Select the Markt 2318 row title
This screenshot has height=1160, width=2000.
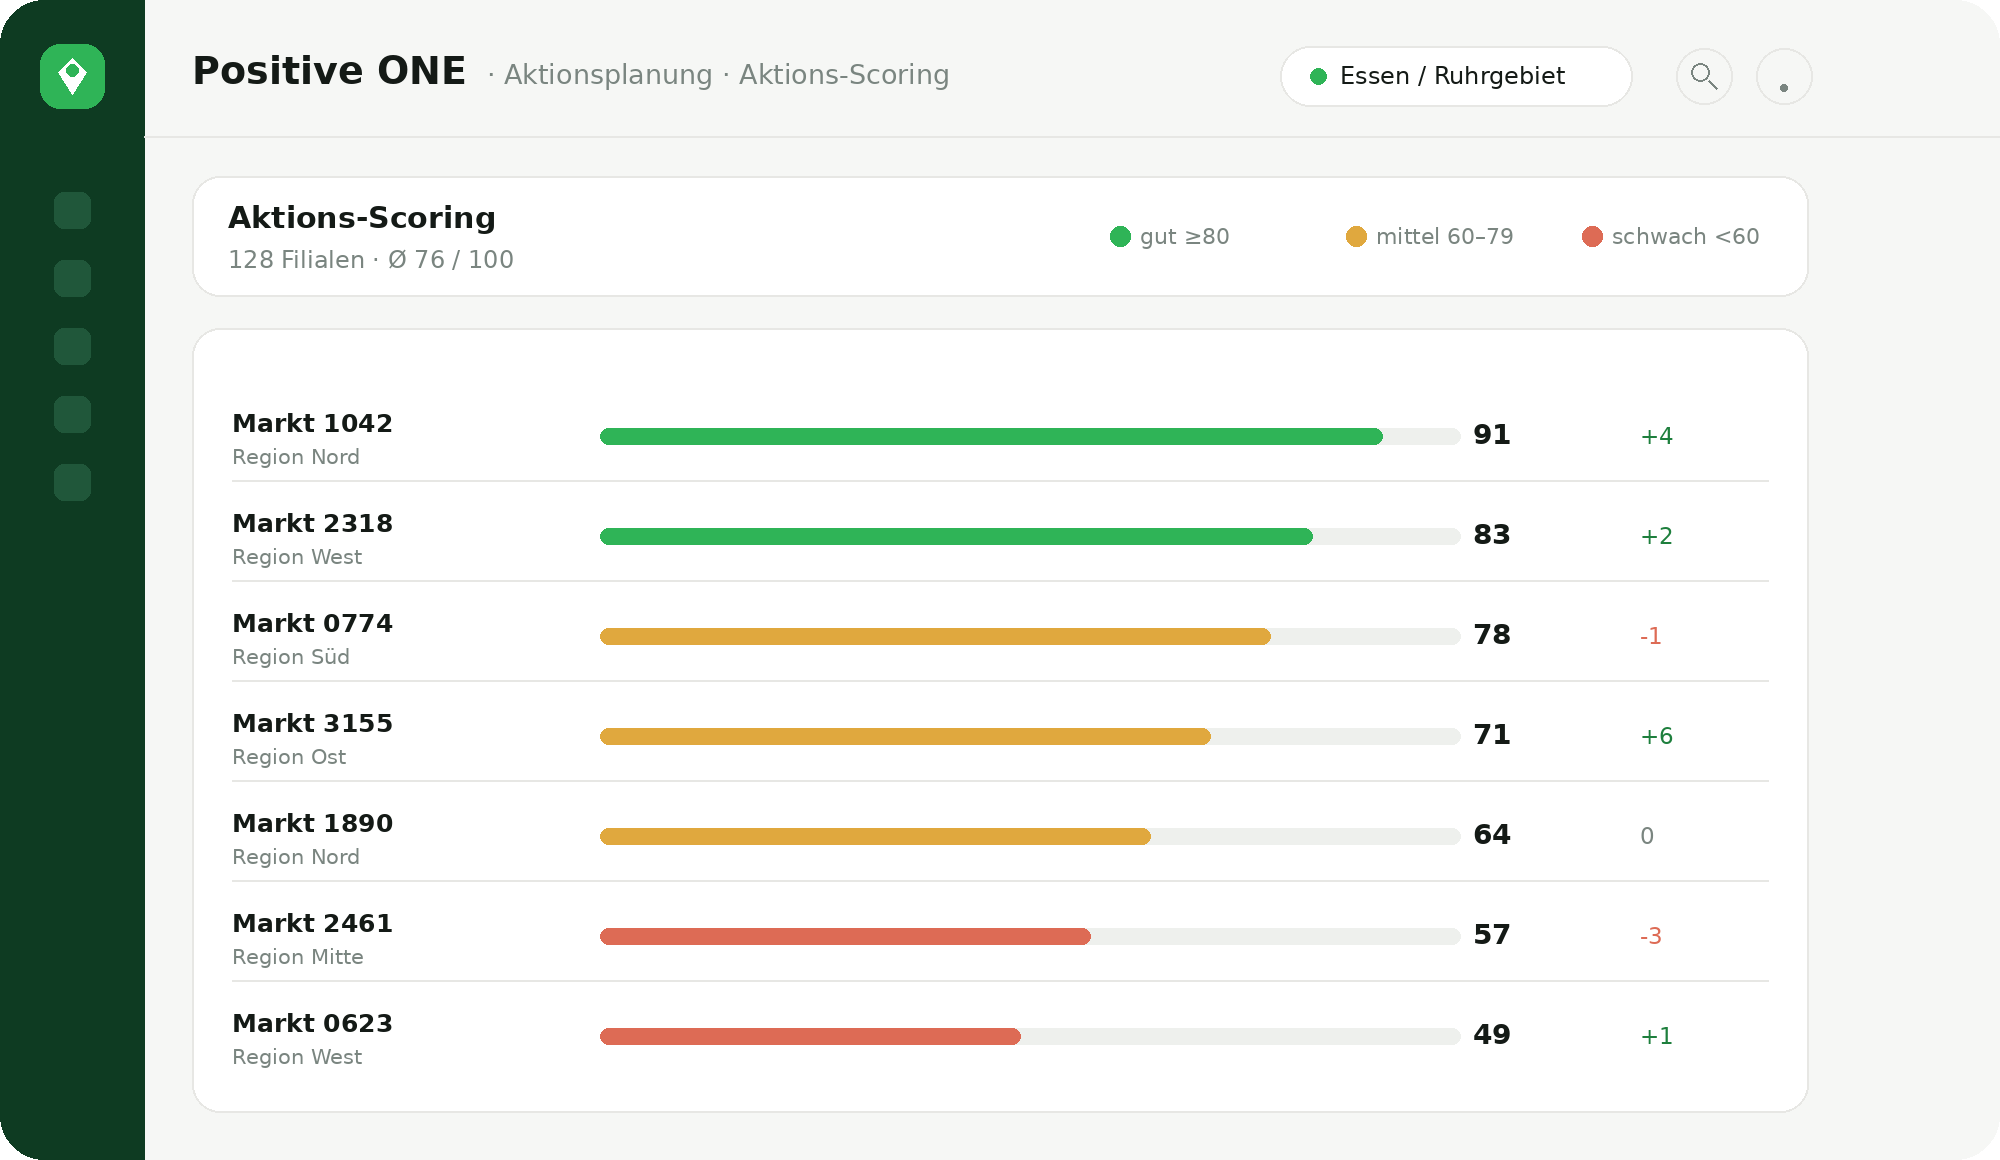(x=312, y=523)
